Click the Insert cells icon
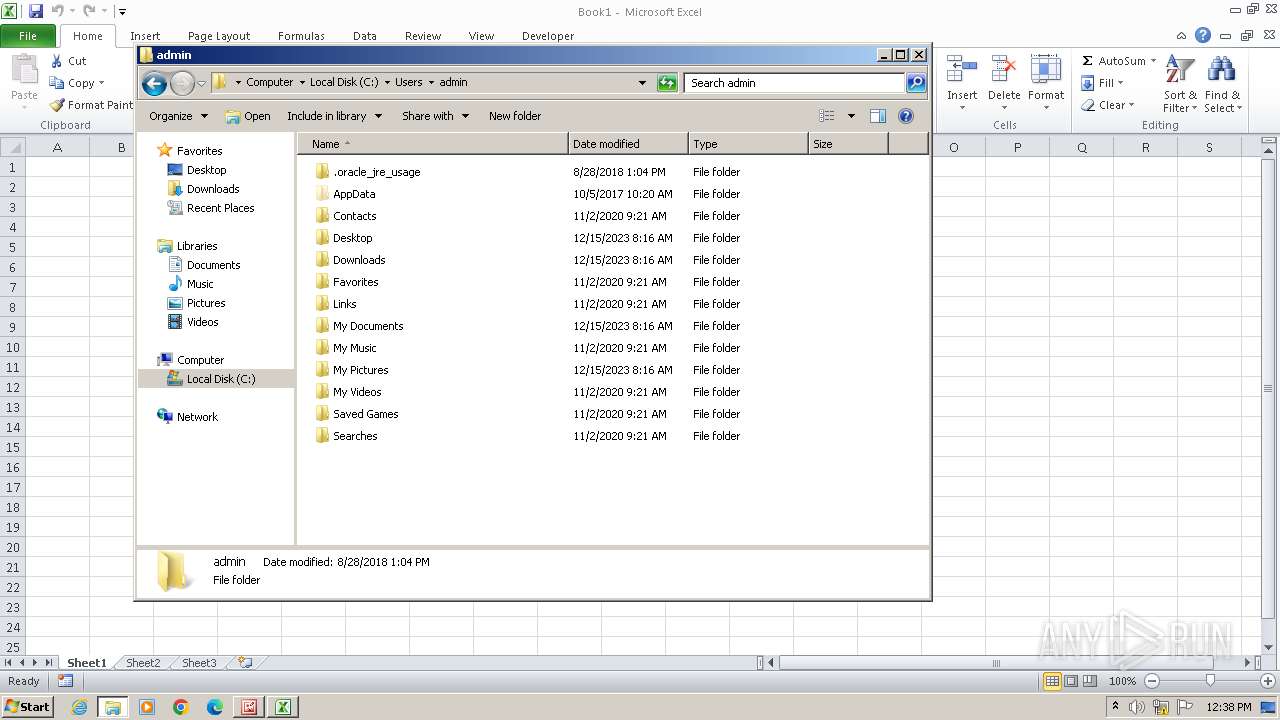The image size is (1280, 720). 962,70
